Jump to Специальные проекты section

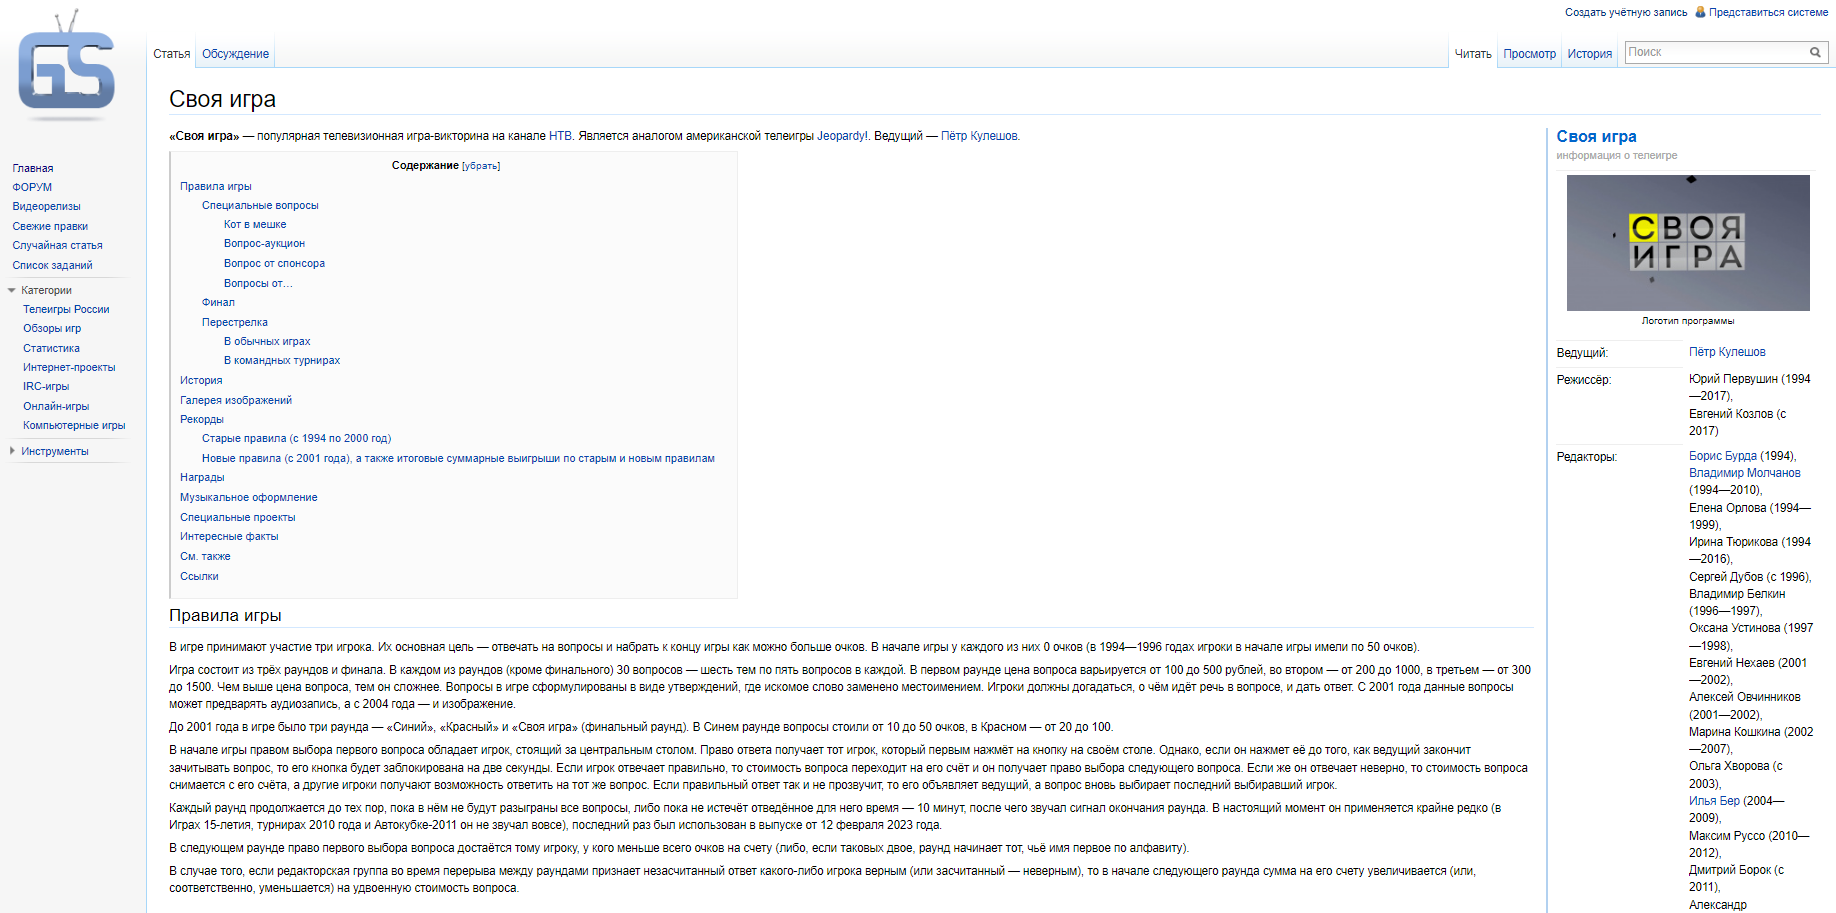tap(238, 517)
